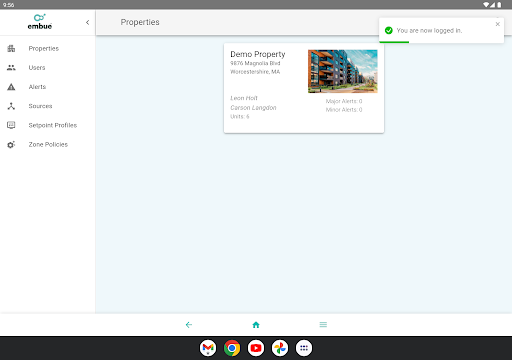
Task: Click the 9876 Magnolia Blvd address
Action: point(255,63)
